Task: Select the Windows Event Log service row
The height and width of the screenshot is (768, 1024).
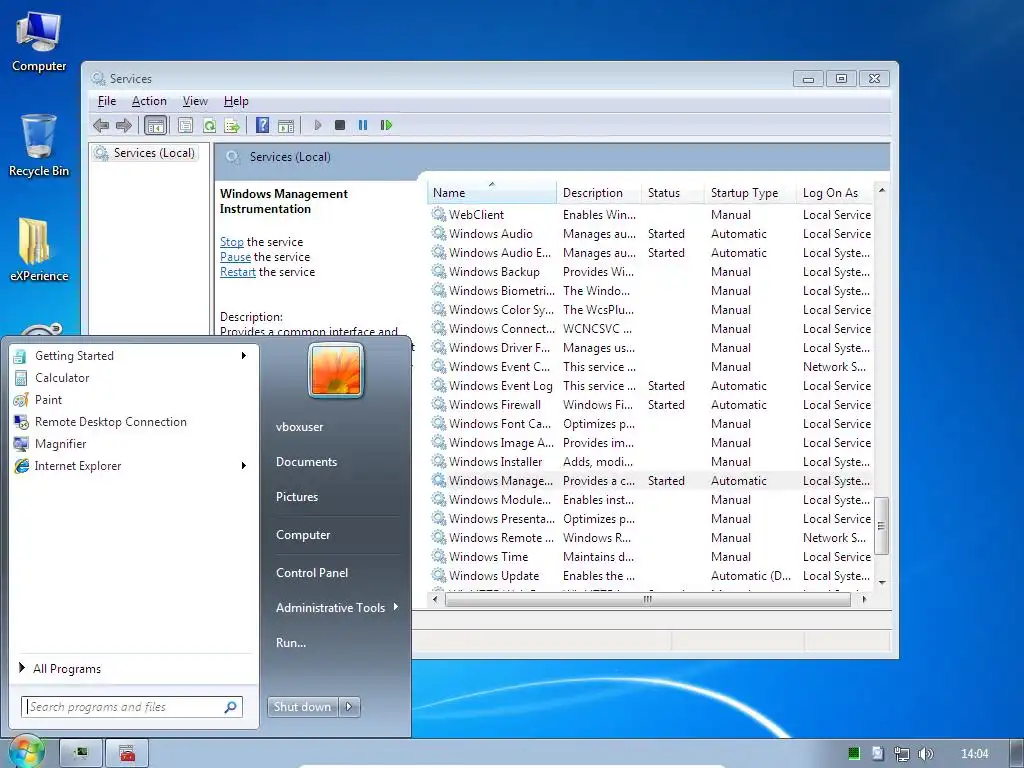Action: [651, 386]
